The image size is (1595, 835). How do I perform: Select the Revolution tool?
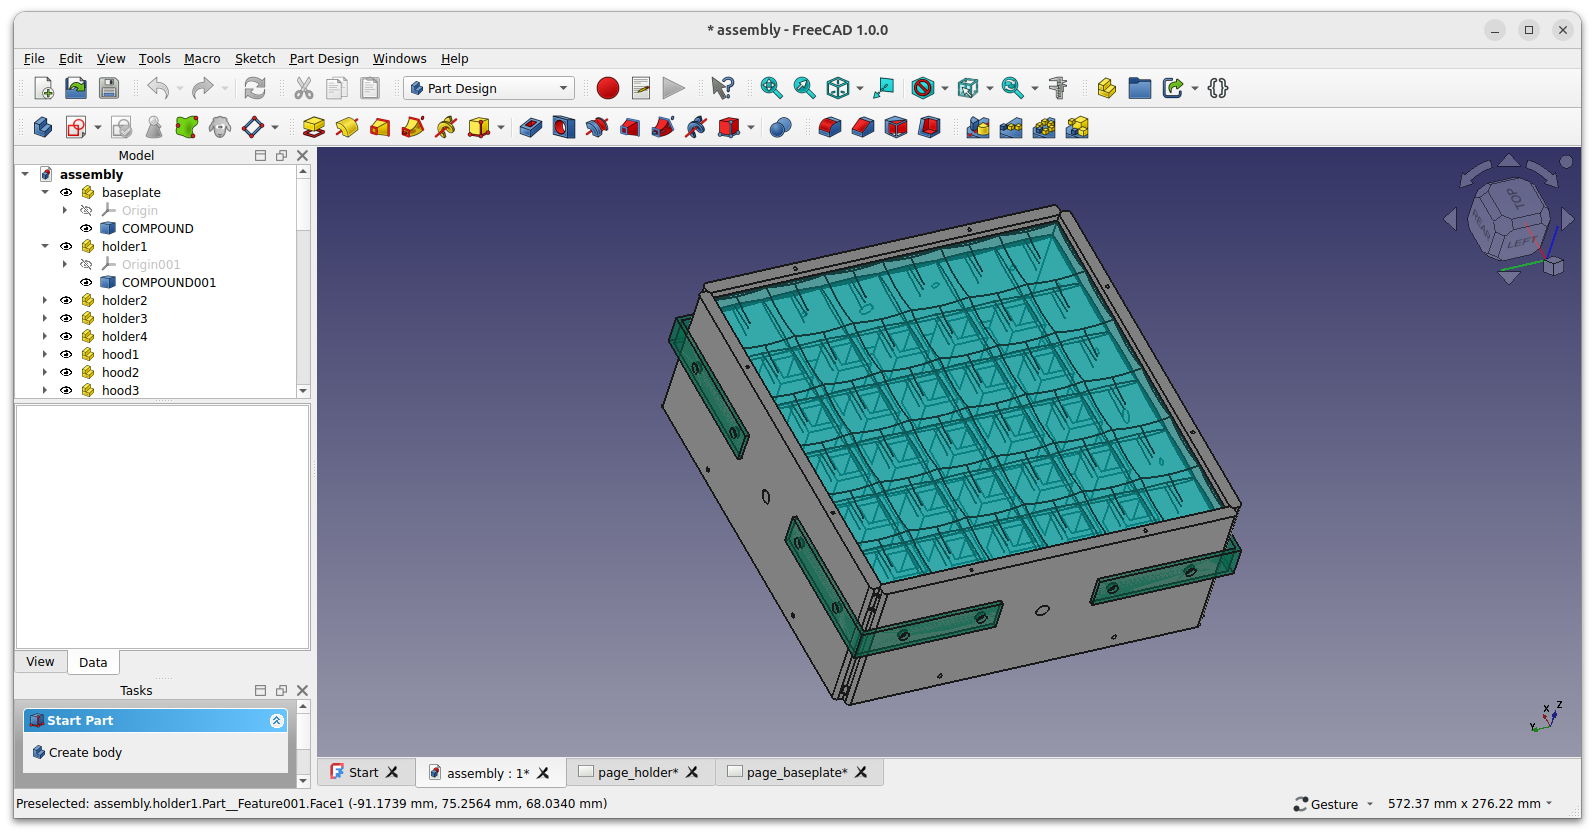(347, 127)
